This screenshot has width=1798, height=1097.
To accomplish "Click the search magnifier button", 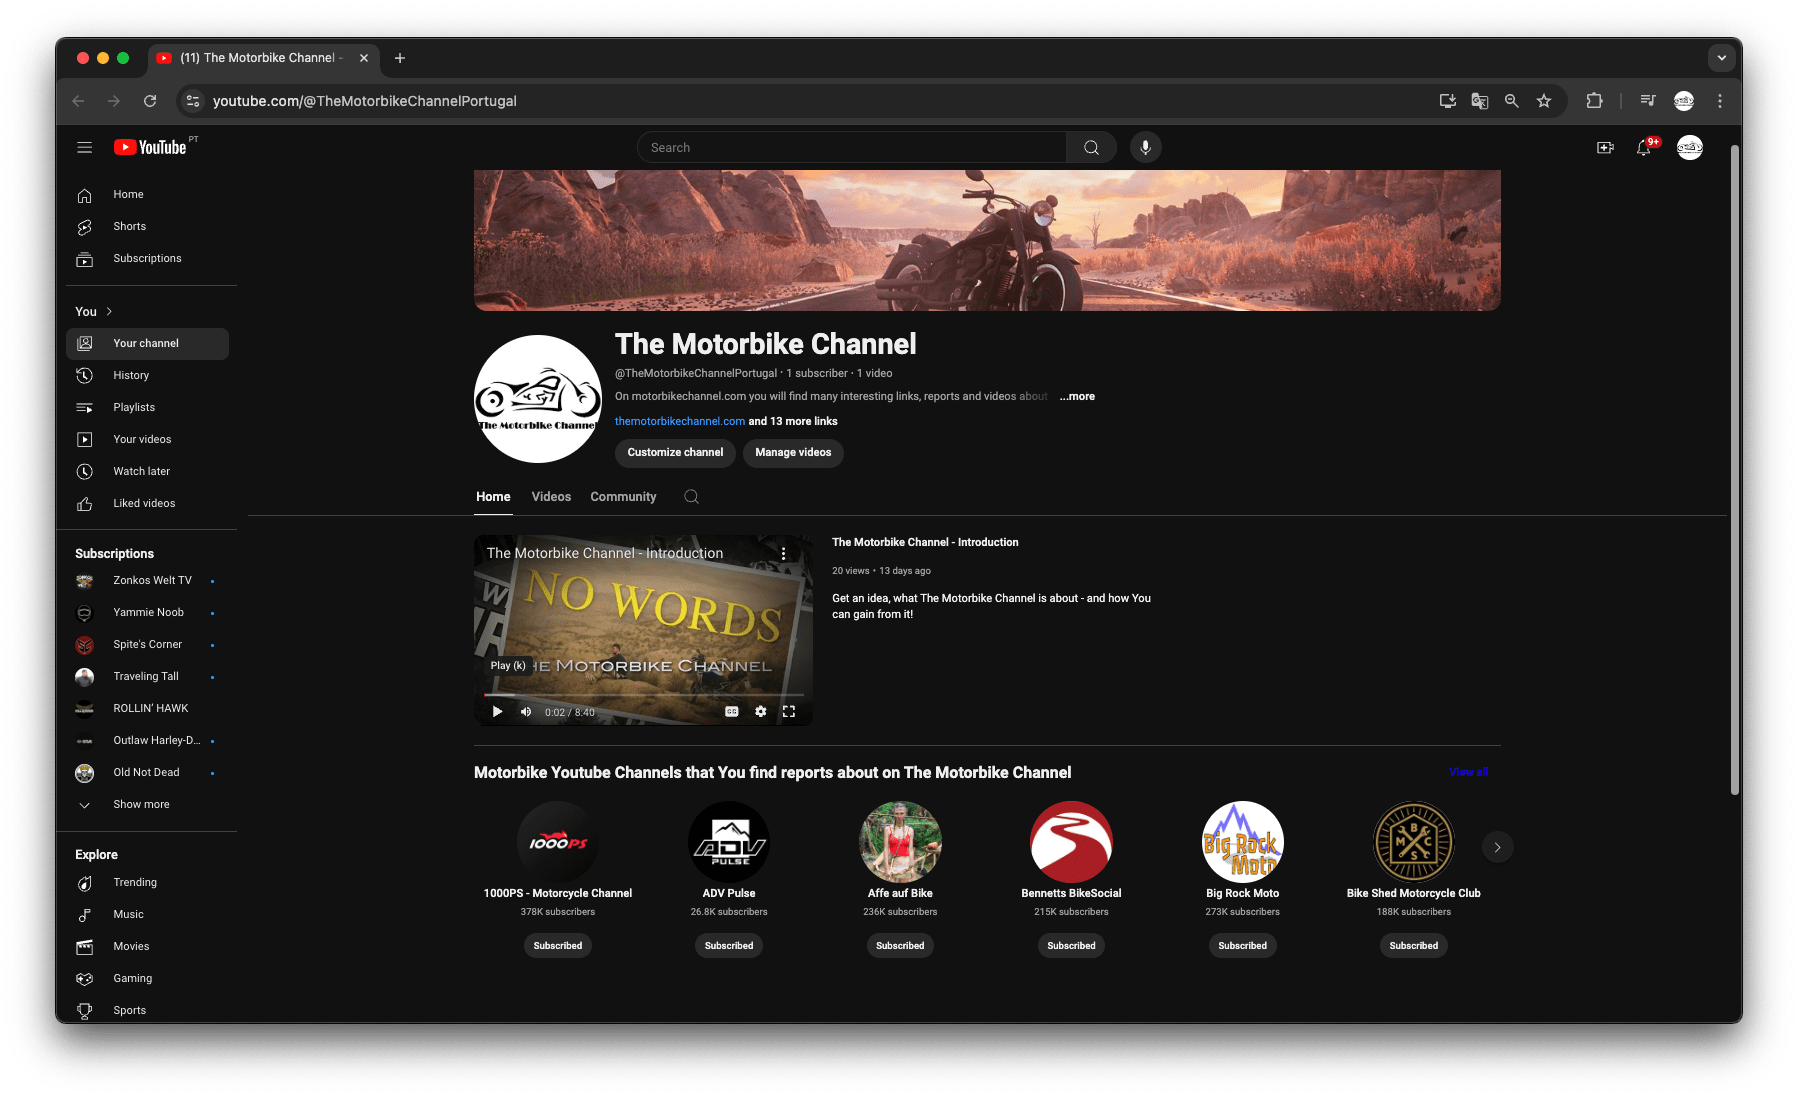I will tap(1091, 148).
